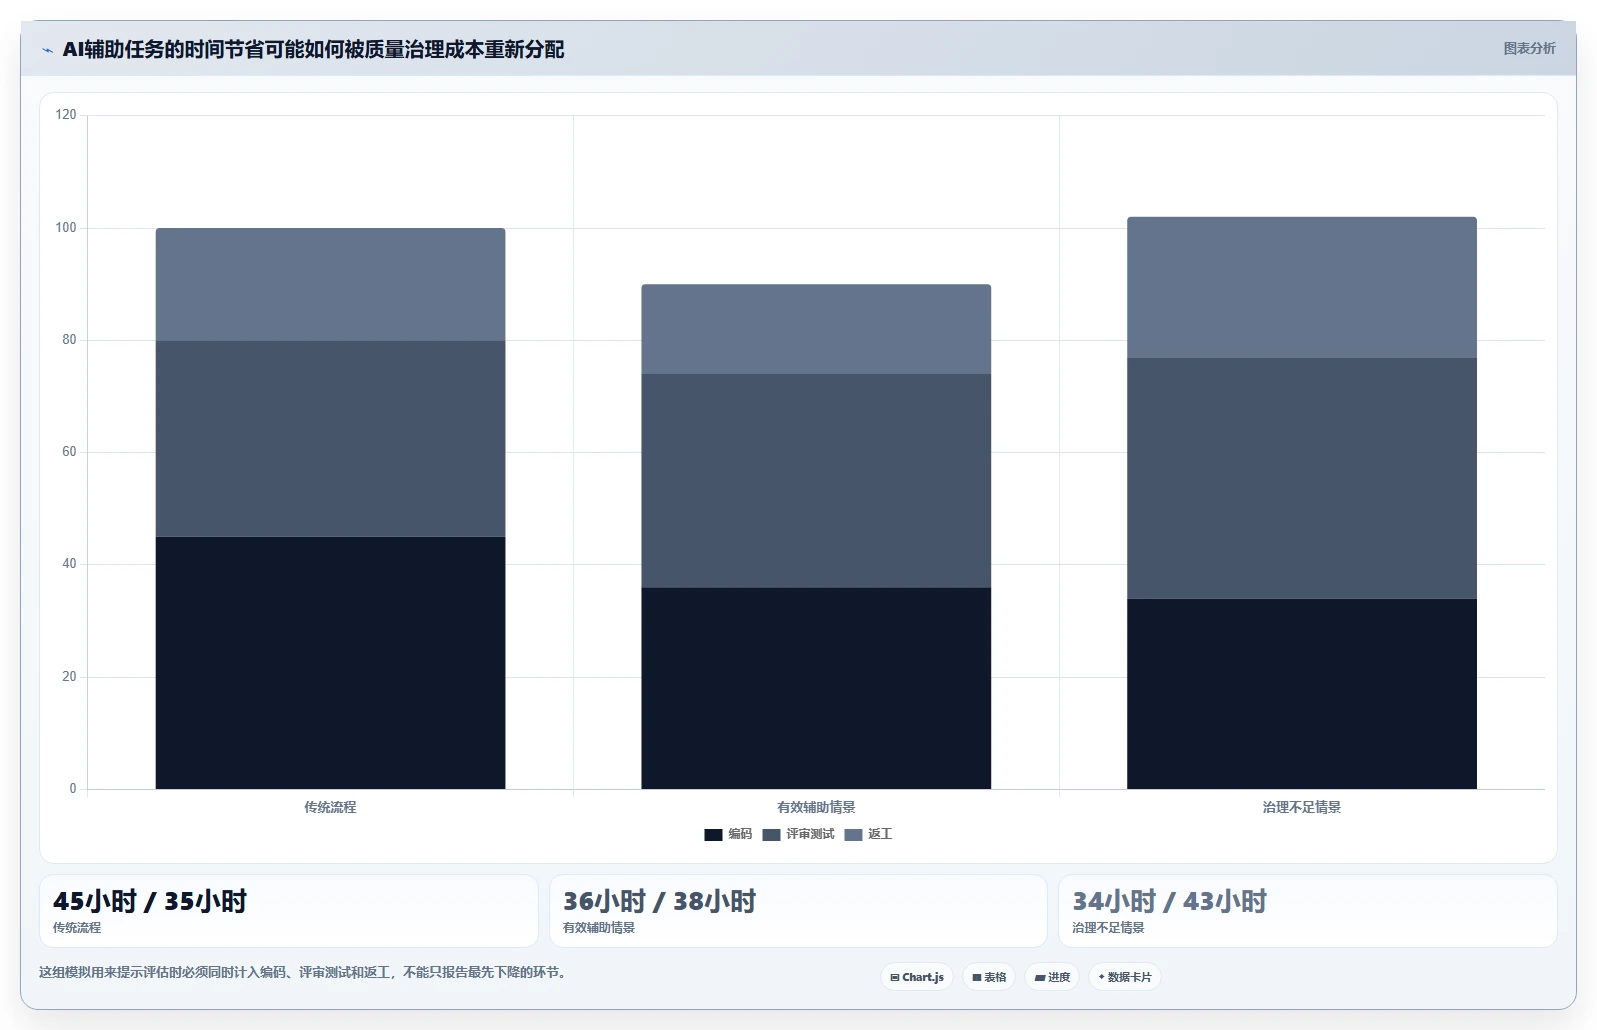Screen dimensions: 1597x1030
Task: Click the 编码 segment of the 传统流程 bar
Action: pyautogui.click(x=330, y=663)
